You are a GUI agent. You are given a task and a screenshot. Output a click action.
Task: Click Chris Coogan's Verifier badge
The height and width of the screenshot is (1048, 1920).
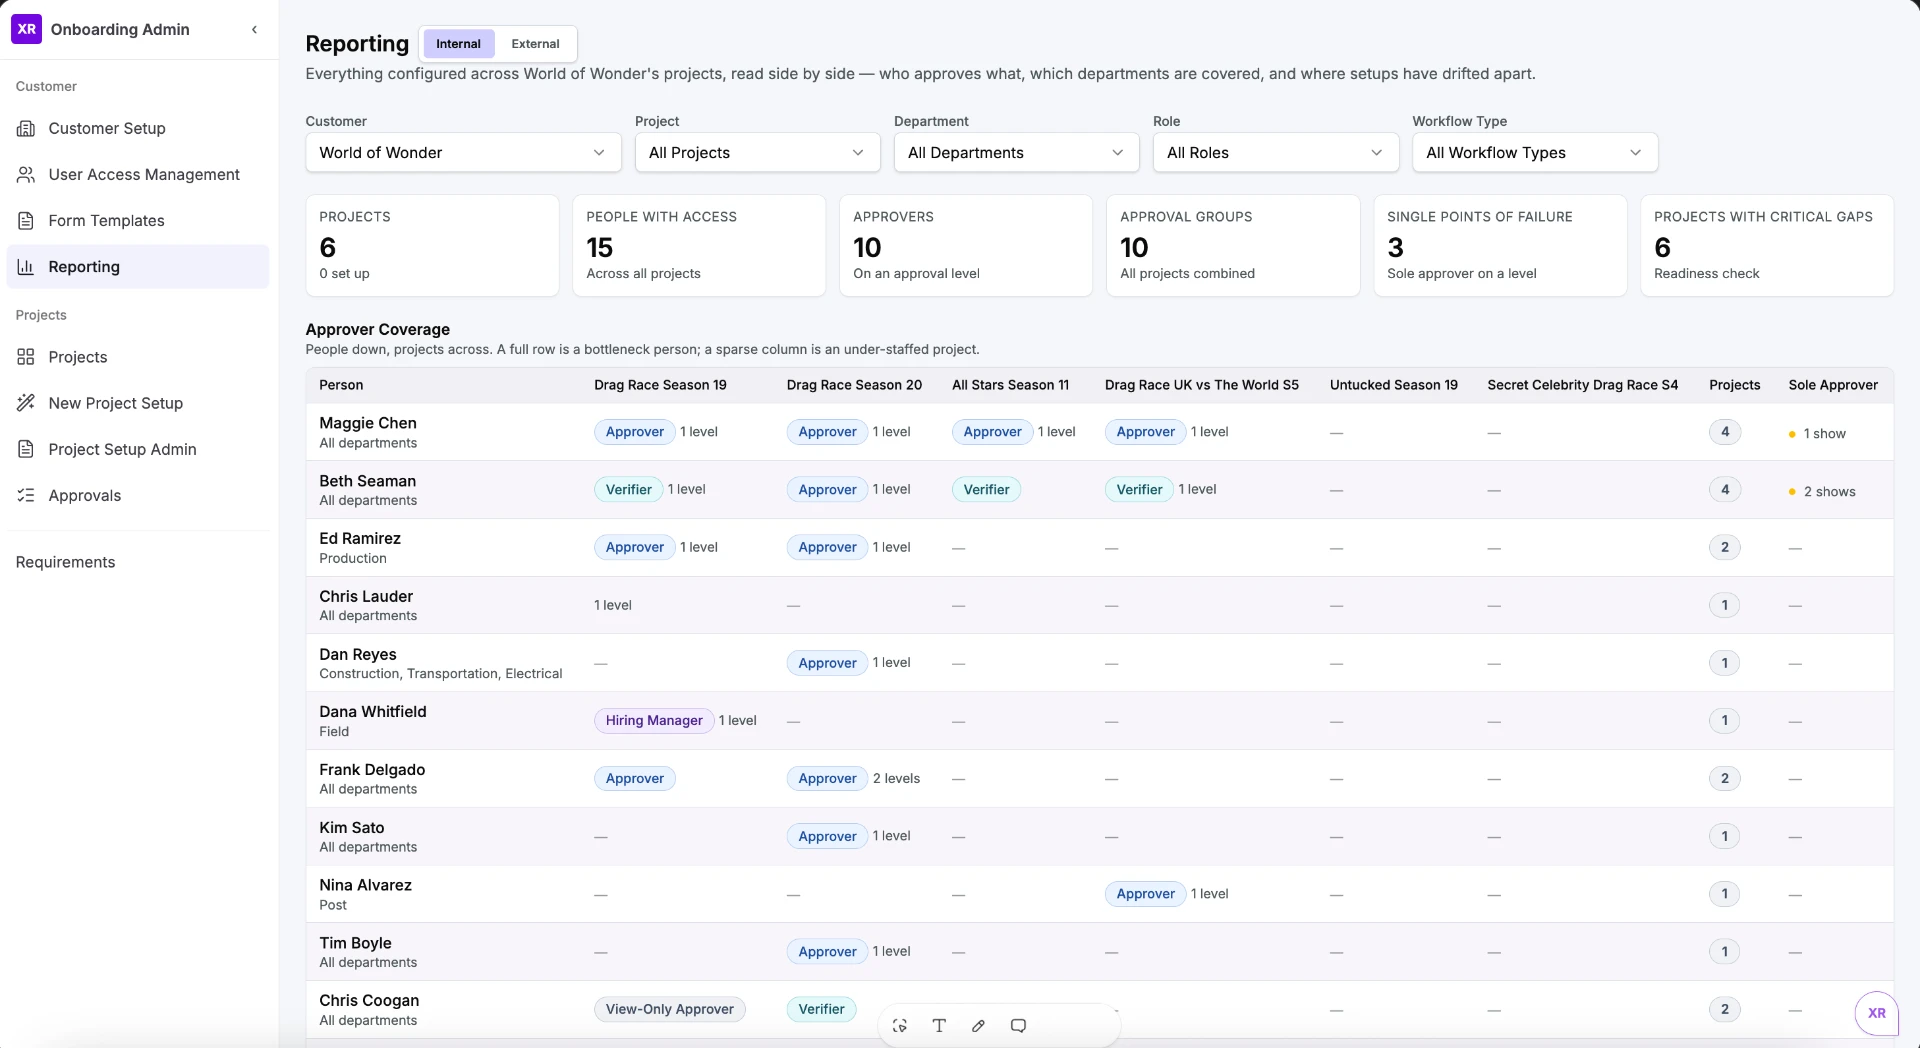(821, 1010)
